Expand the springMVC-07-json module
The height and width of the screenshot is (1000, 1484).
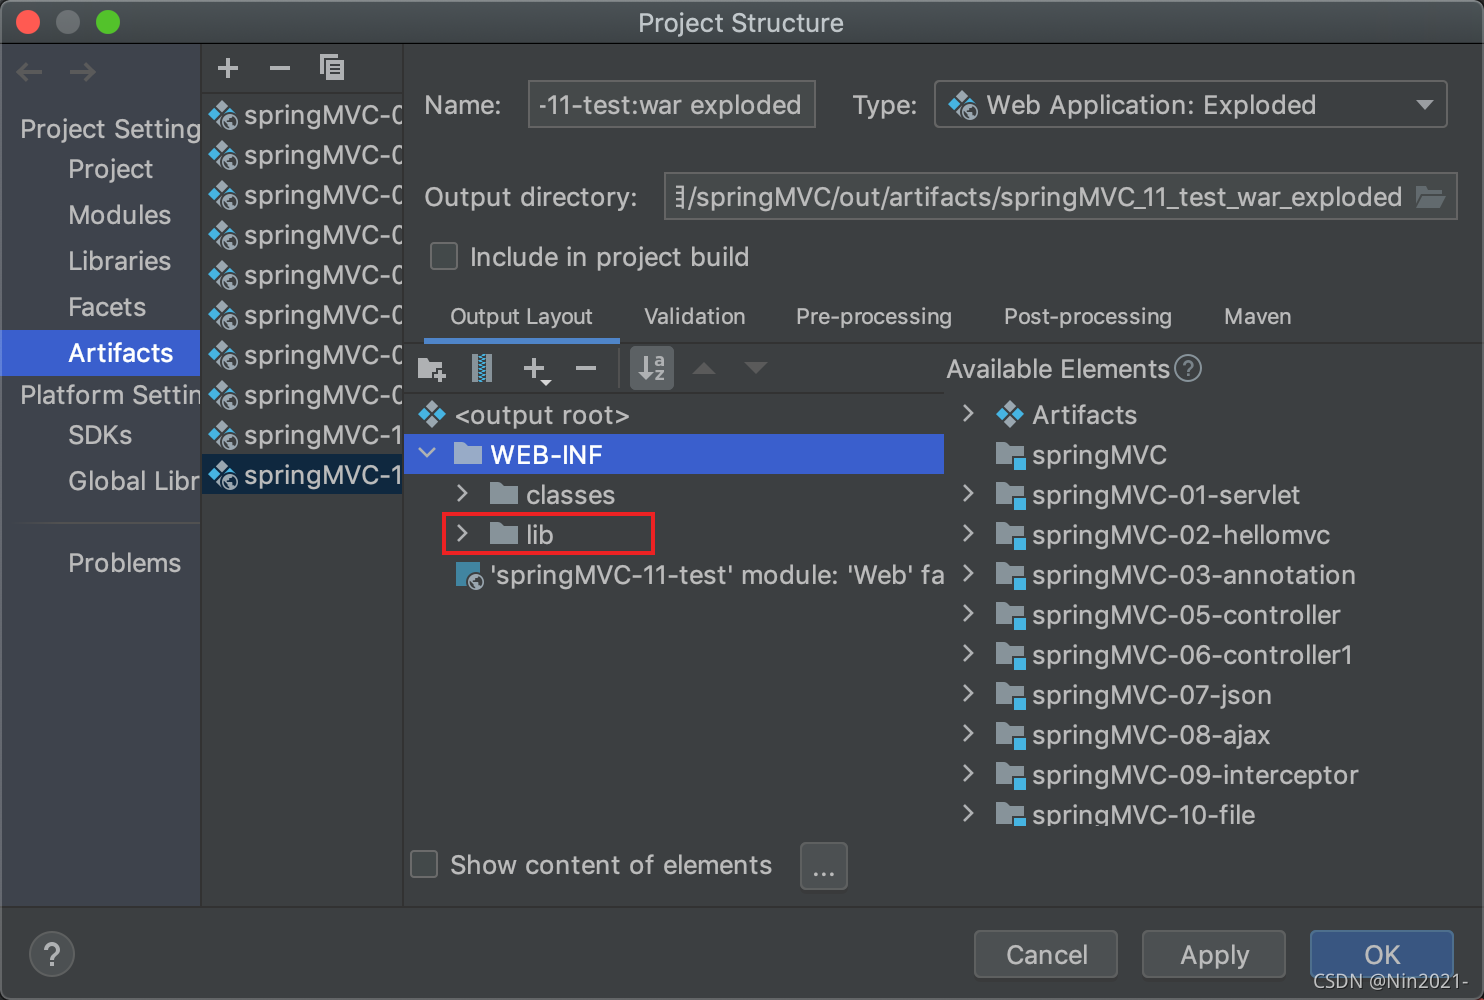point(968,694)
